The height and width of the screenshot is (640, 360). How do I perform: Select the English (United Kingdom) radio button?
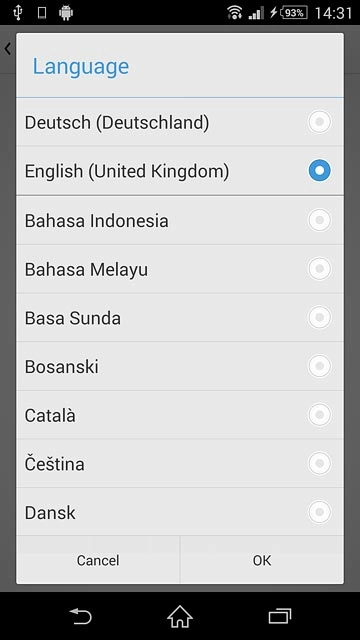(x=320, y=171)
